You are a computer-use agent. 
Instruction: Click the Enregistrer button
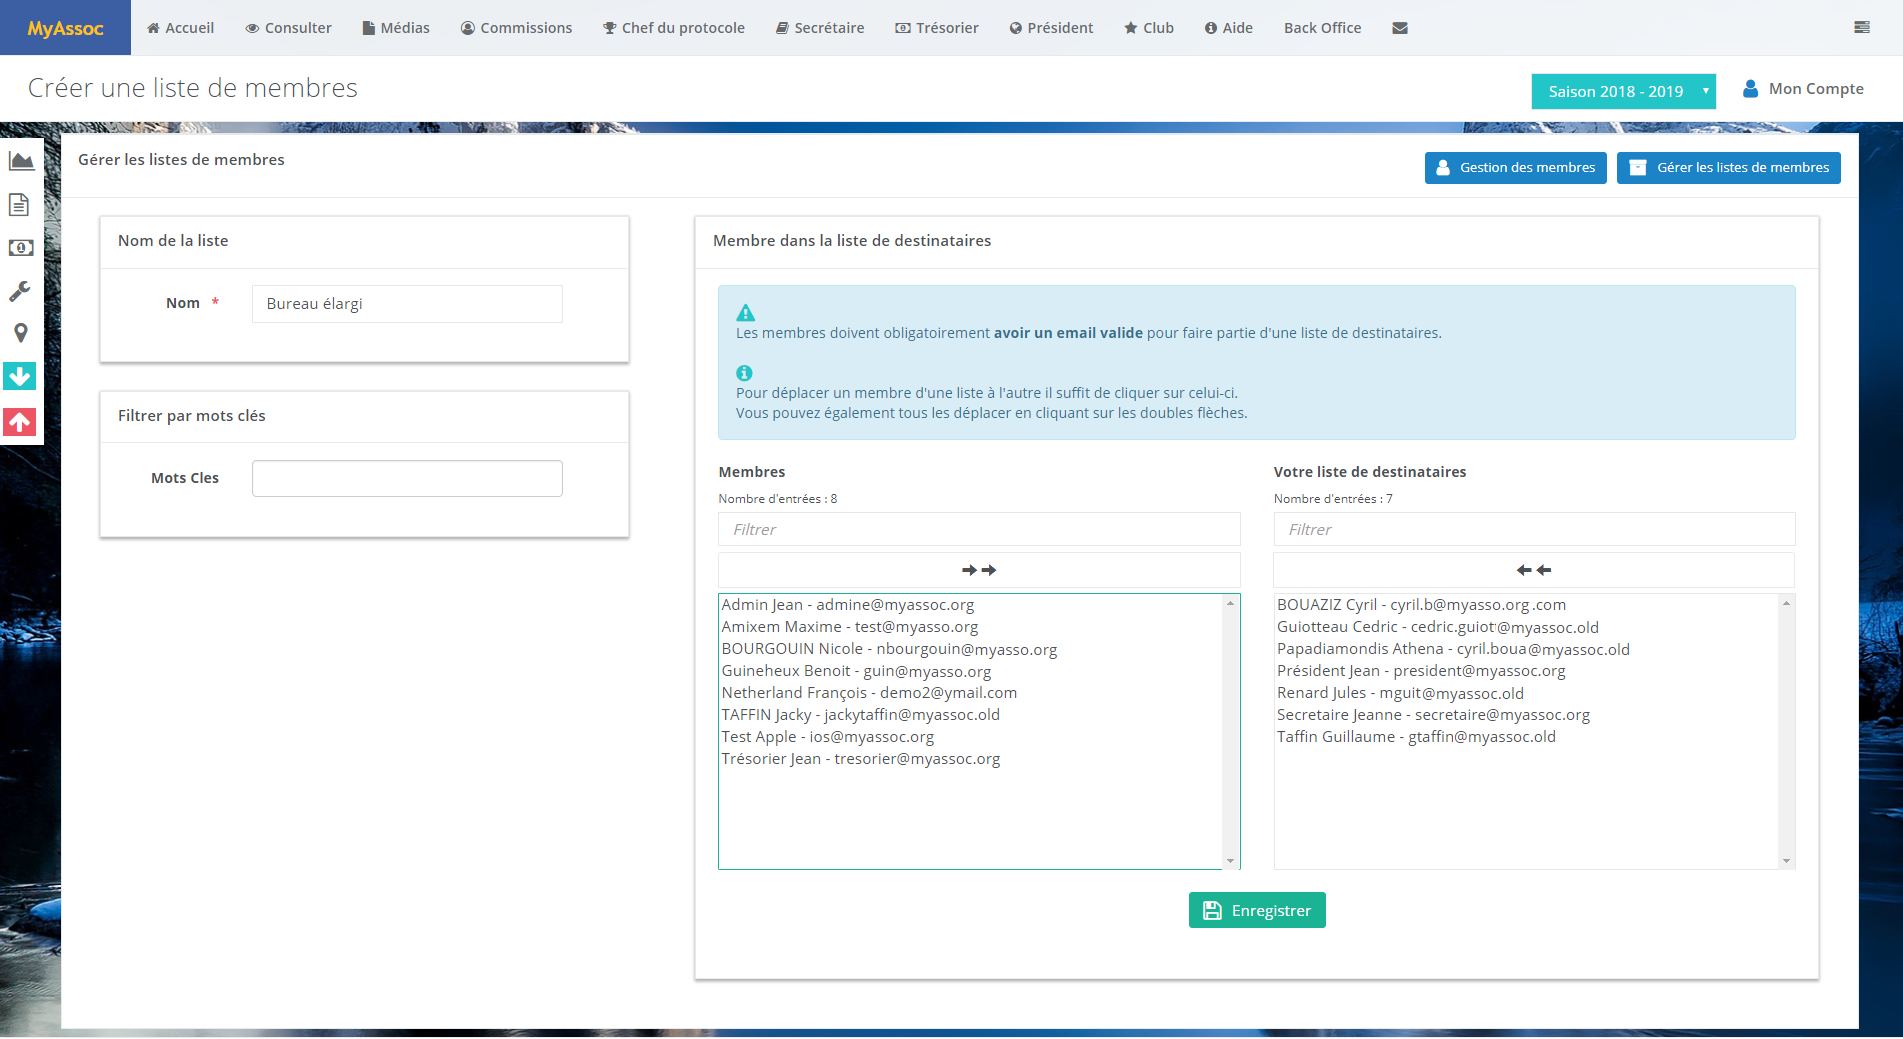point(1257,910)
